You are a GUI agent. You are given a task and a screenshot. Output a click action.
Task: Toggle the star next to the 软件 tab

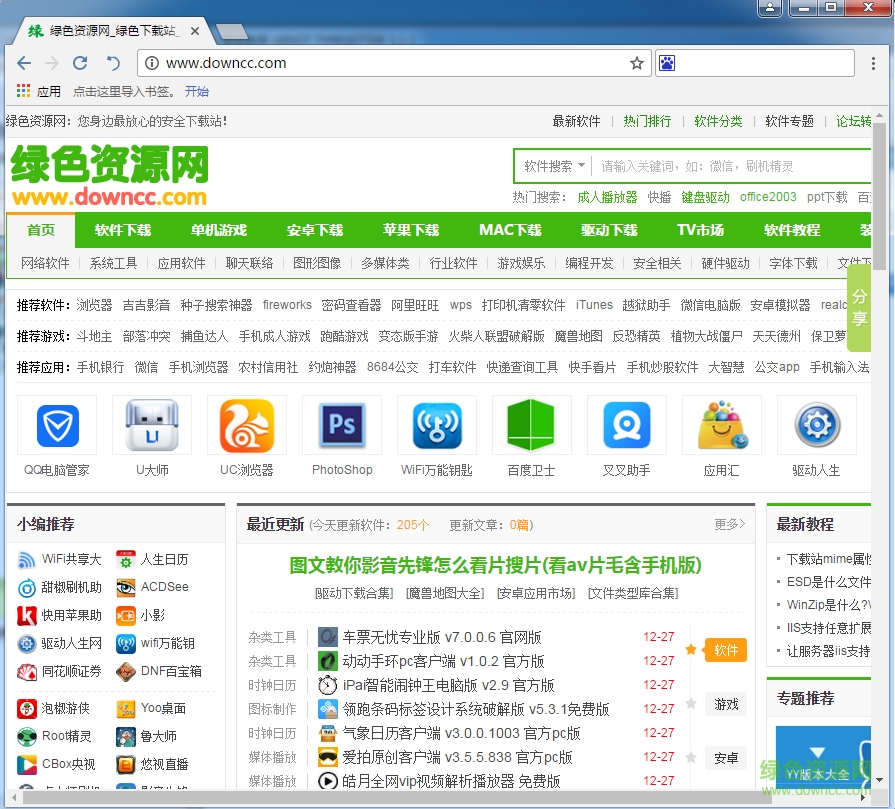[690, 650]
